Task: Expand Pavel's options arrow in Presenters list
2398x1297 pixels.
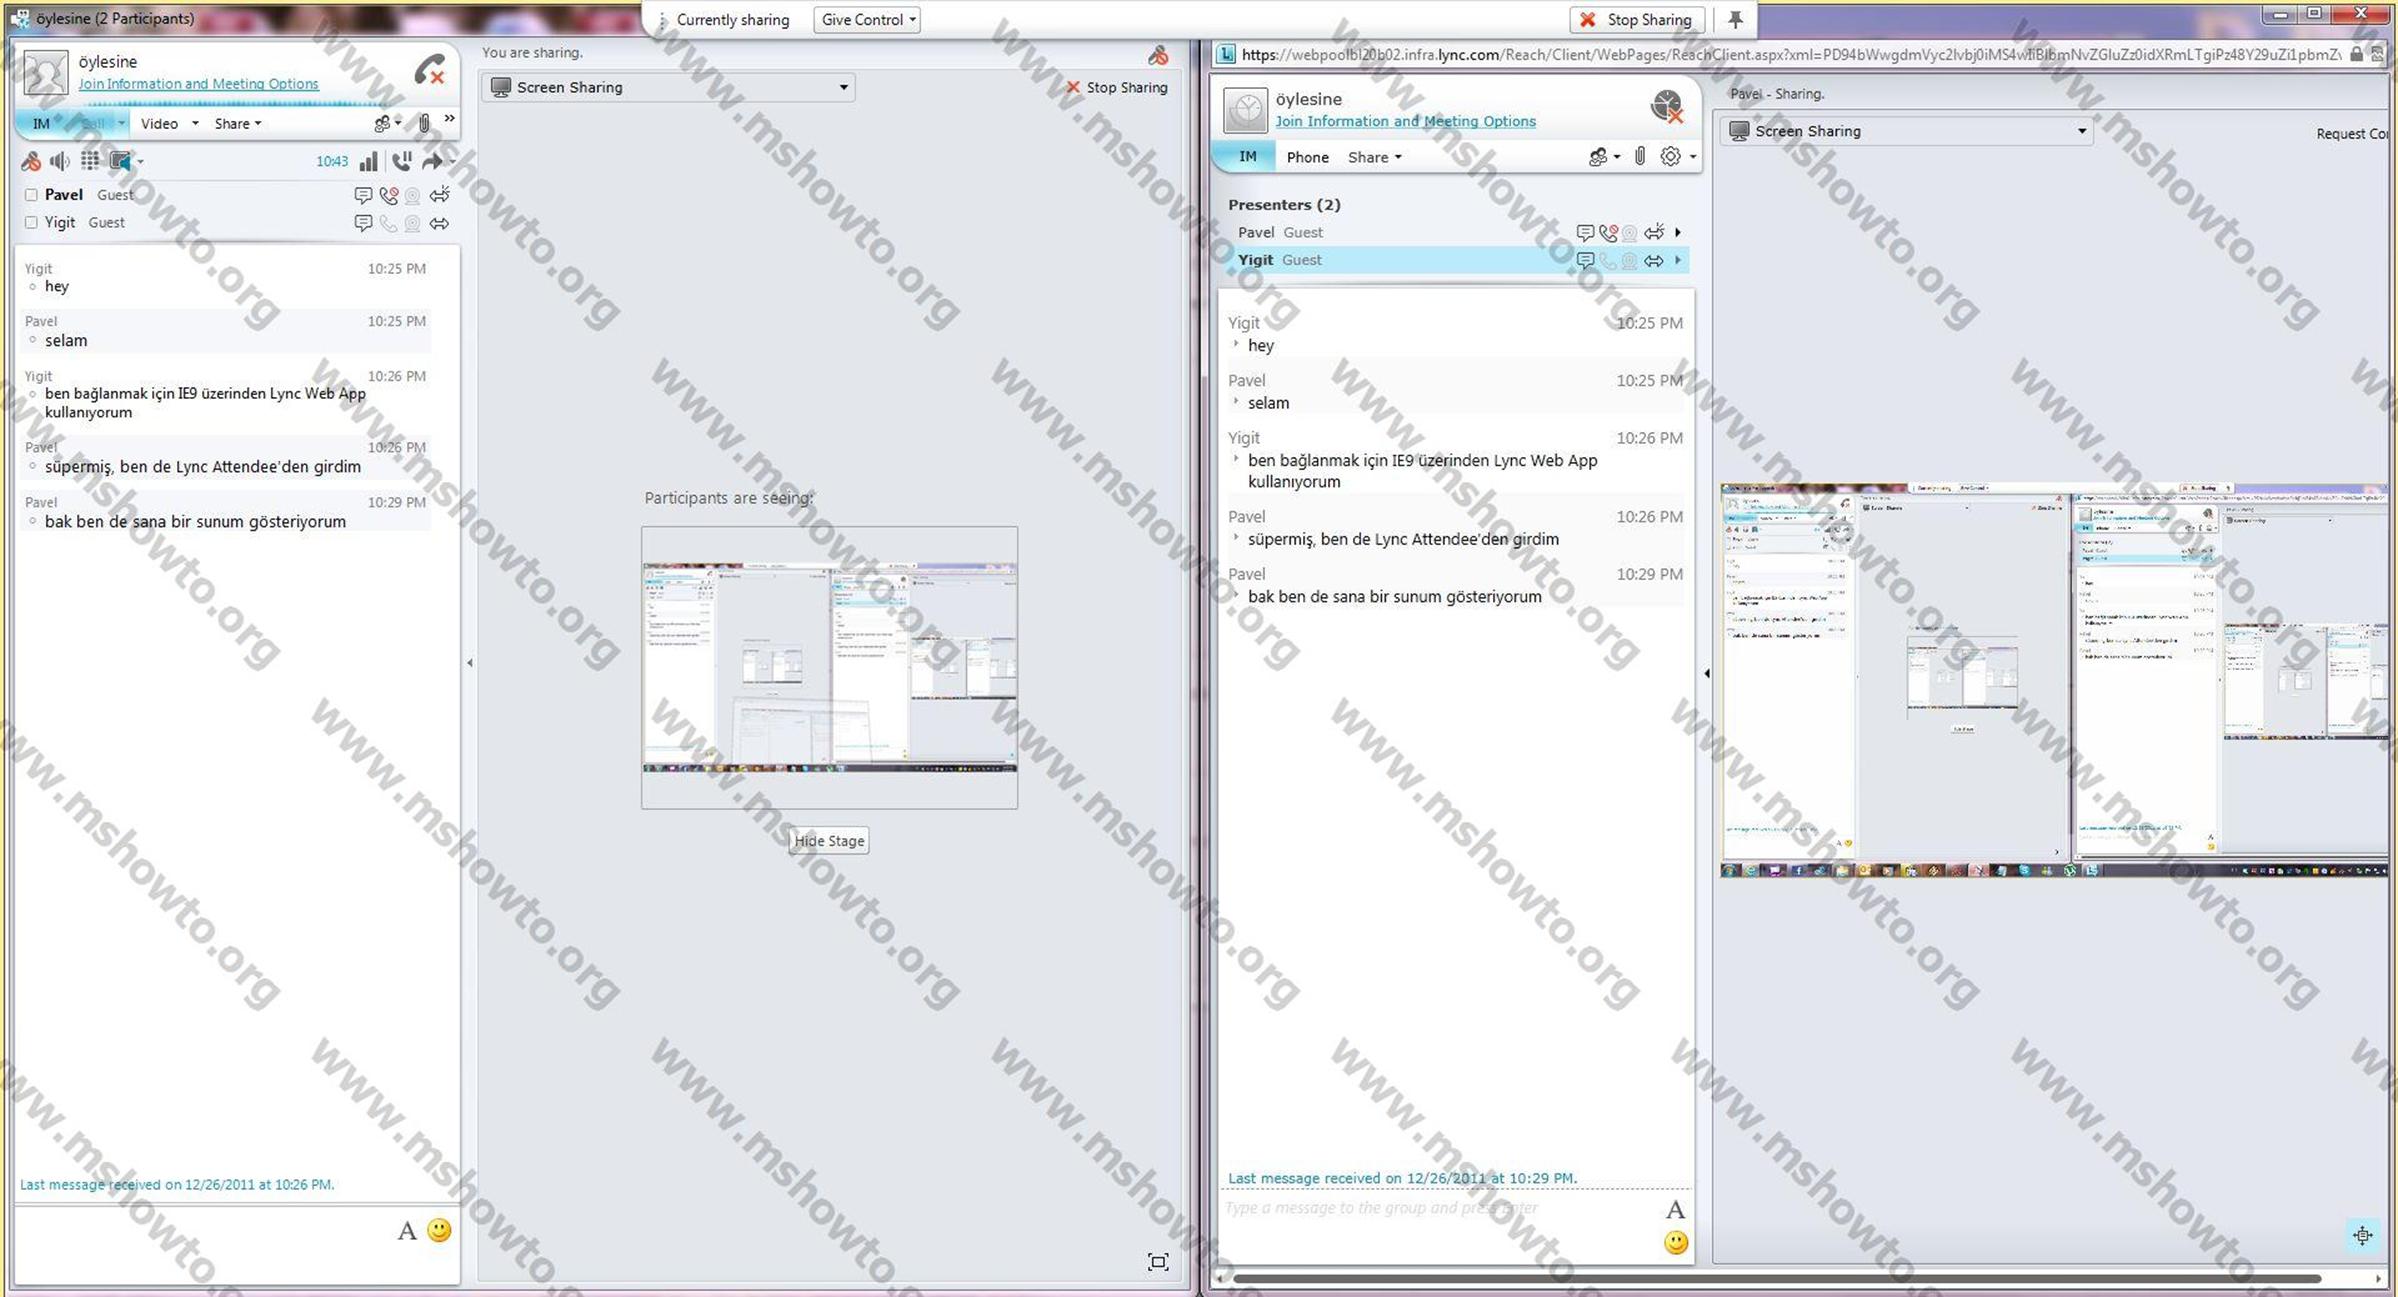Action: coord(1678,232)
